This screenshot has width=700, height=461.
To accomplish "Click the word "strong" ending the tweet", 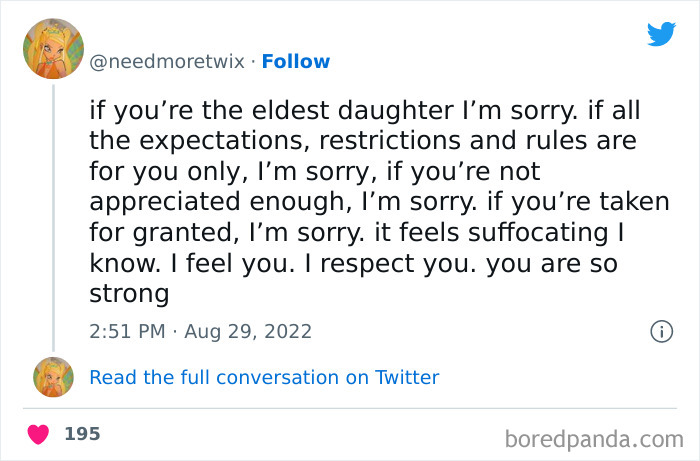I will point(129,295).
